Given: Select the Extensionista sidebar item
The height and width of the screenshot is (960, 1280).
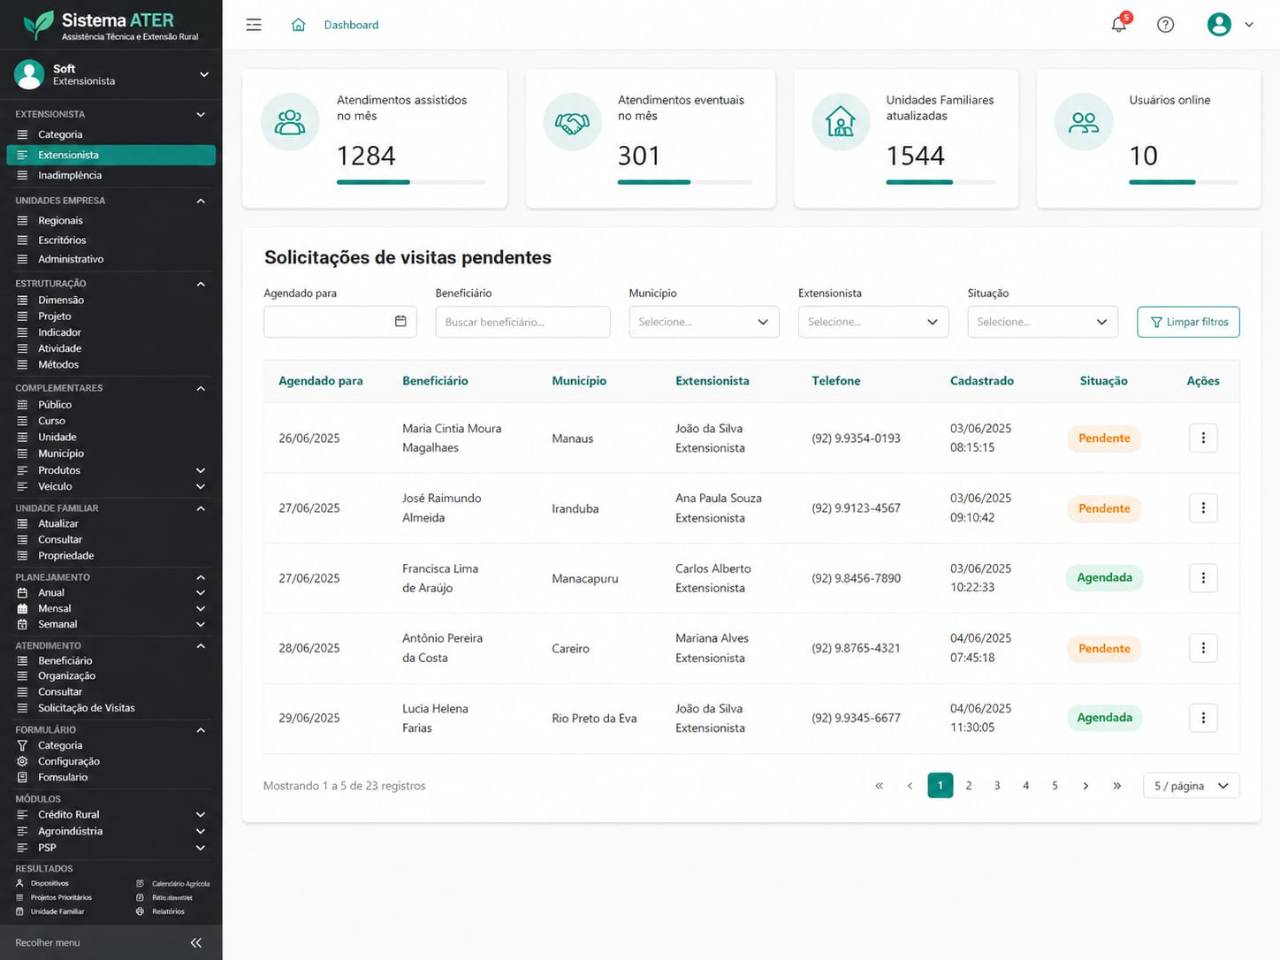Looking at the screenshot, I should [111, 155].
